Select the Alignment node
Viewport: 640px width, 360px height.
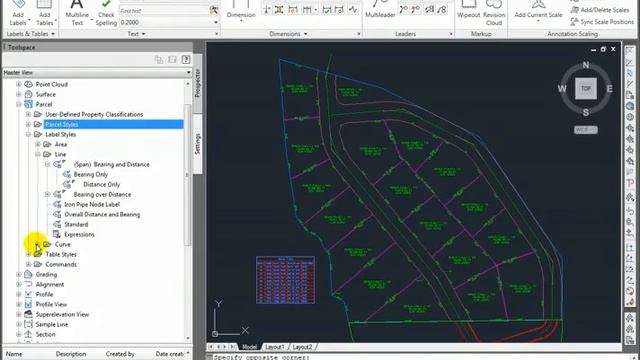click(x=50, y=284)
